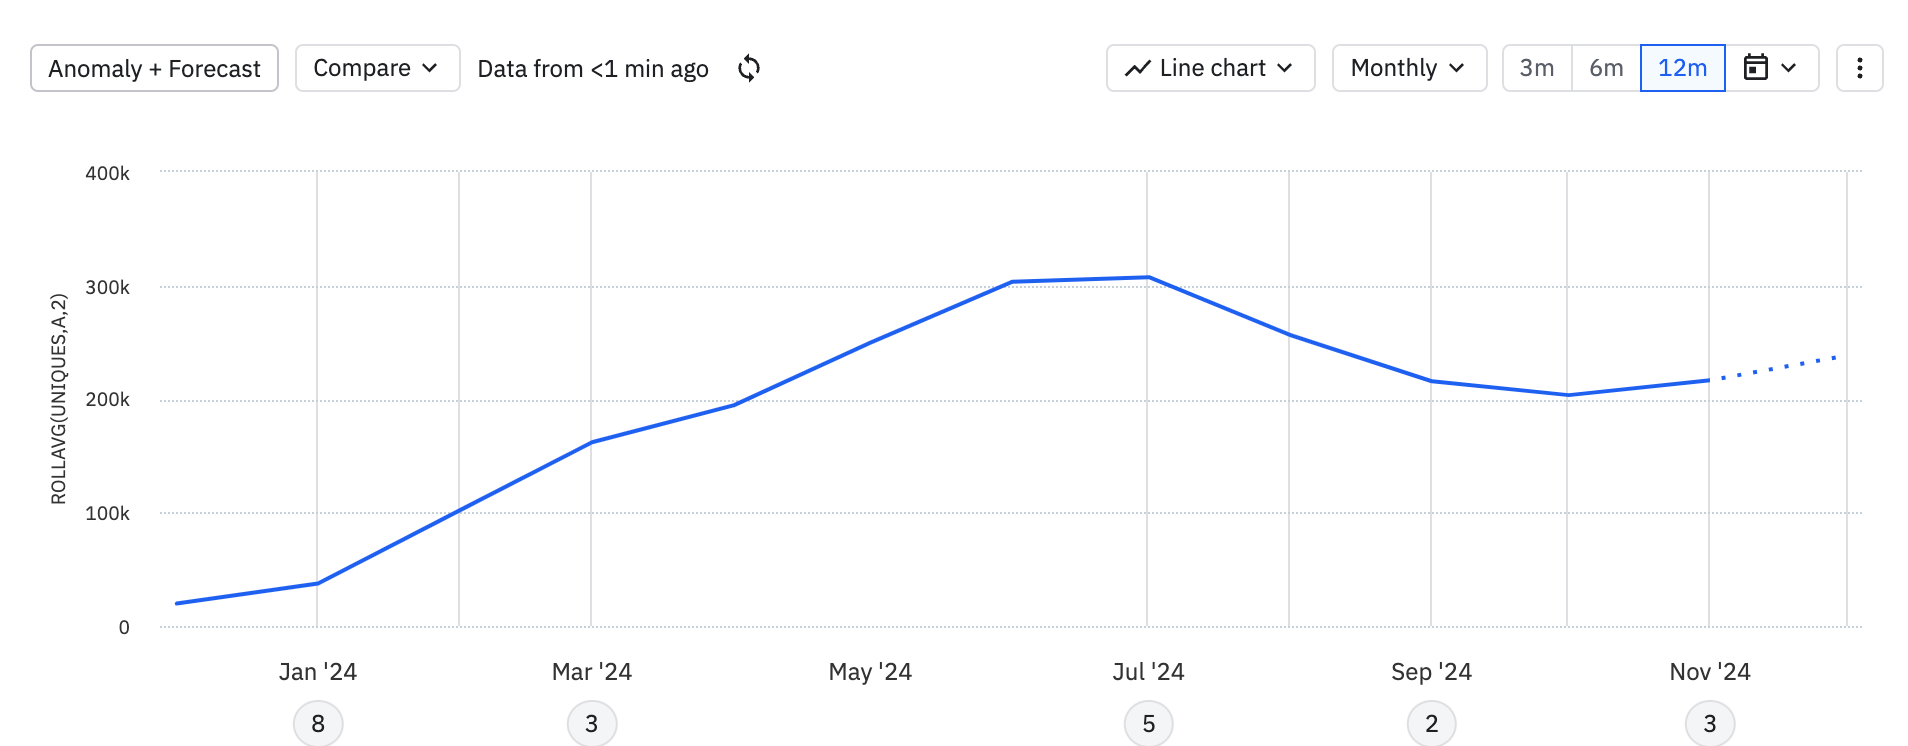Click the line peak at Jul '24

pos(1148,277)
